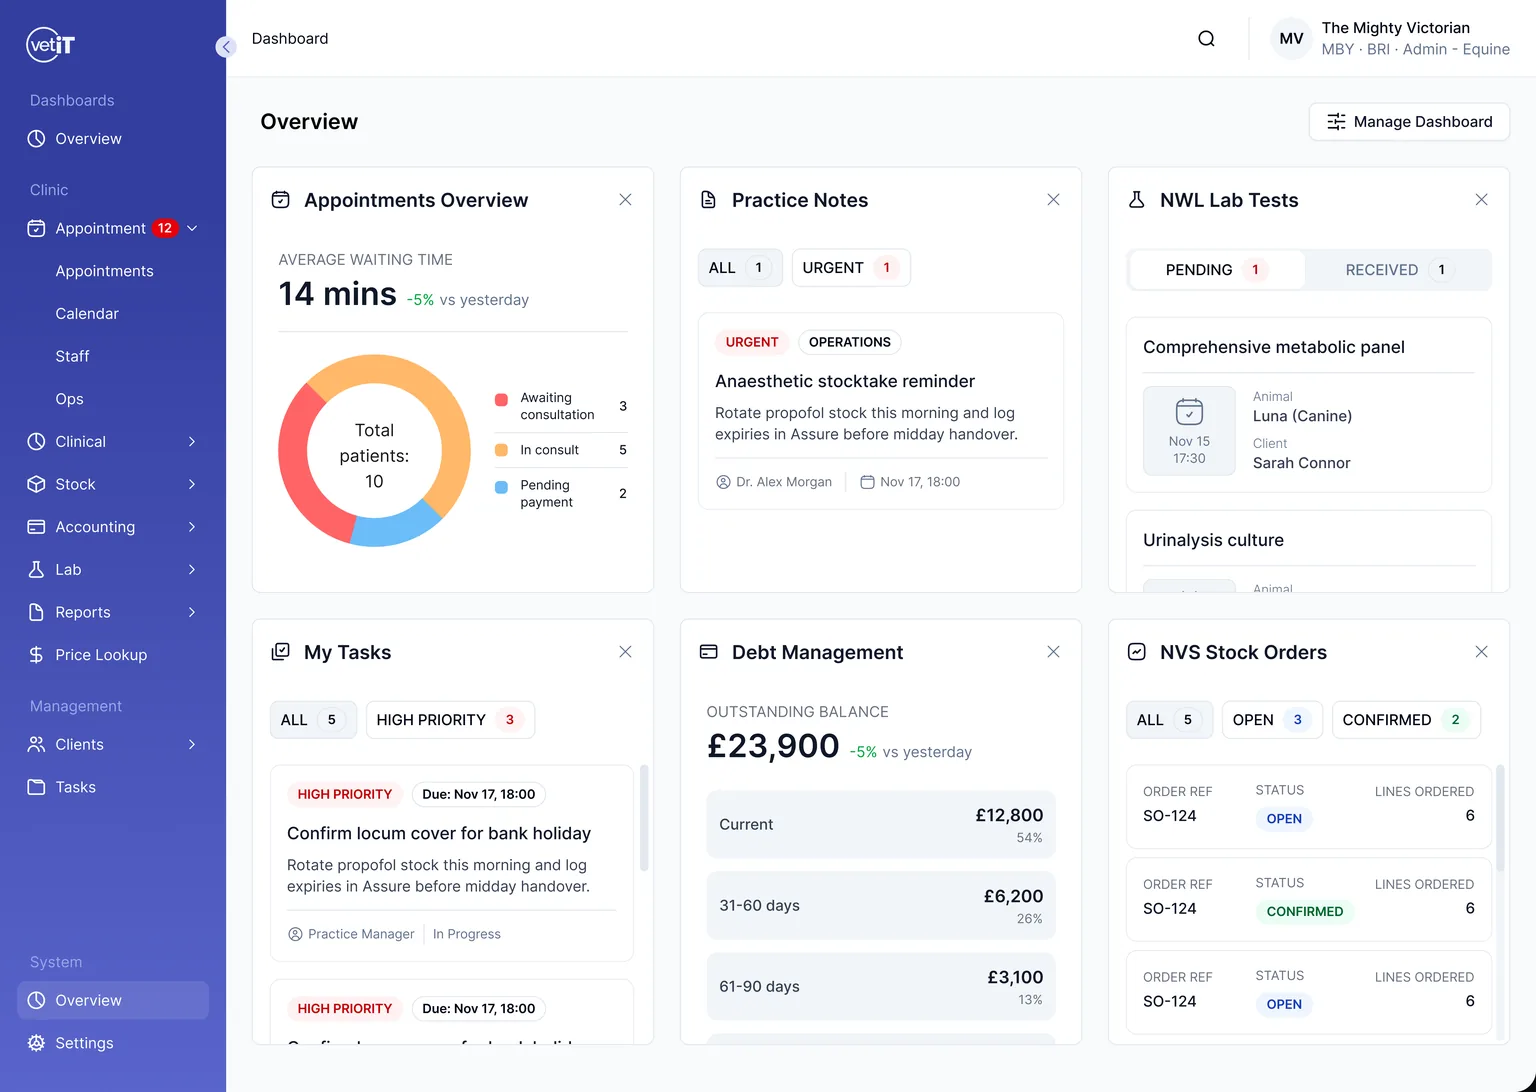Open Staff in the sidebar submenu
This screenshot has width=1536, height=1092.
click(x=72, y=356)
